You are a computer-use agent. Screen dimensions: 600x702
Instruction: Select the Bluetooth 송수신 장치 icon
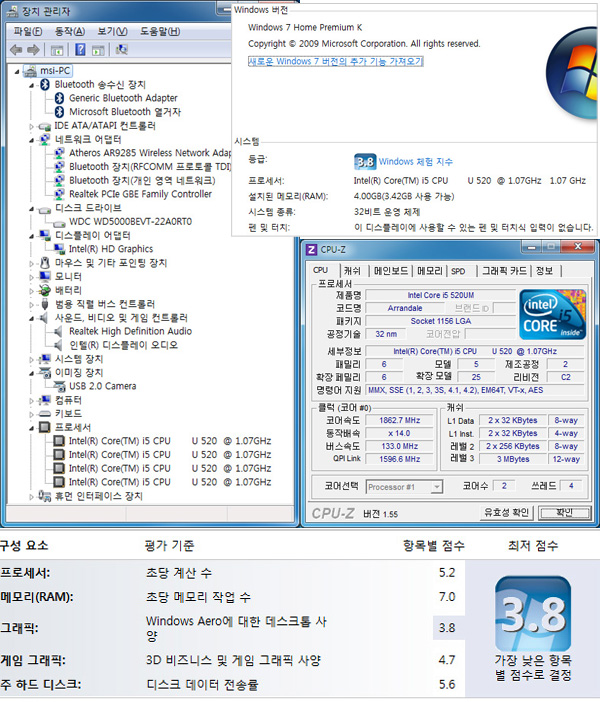click(x=45, y=84)
